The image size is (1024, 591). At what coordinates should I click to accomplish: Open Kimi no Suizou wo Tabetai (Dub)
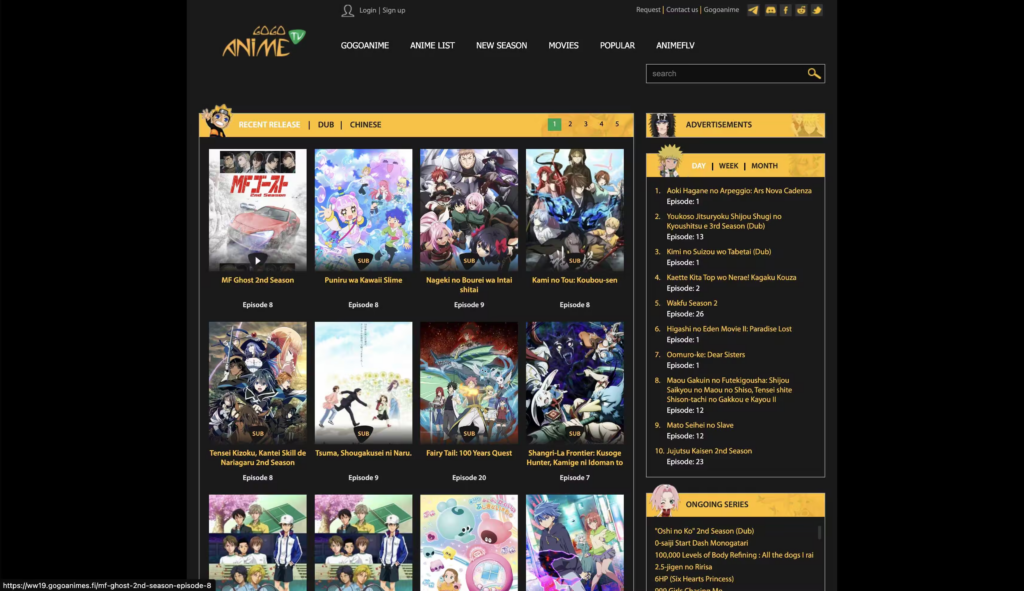[718, 251]
